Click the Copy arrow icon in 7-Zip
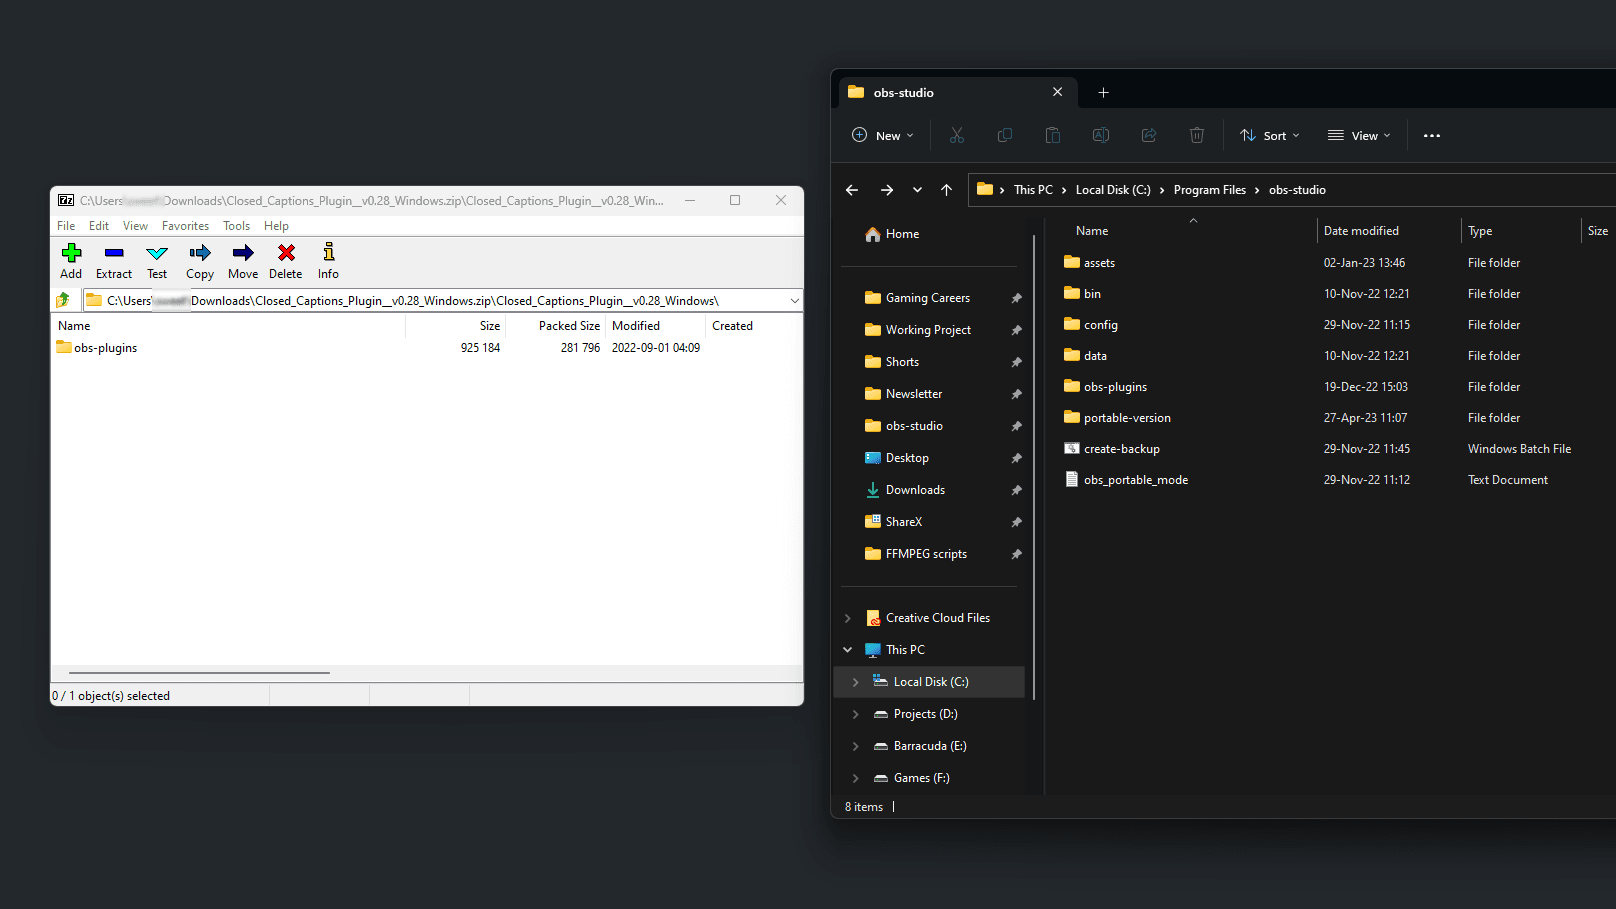 tap(200, 253)
